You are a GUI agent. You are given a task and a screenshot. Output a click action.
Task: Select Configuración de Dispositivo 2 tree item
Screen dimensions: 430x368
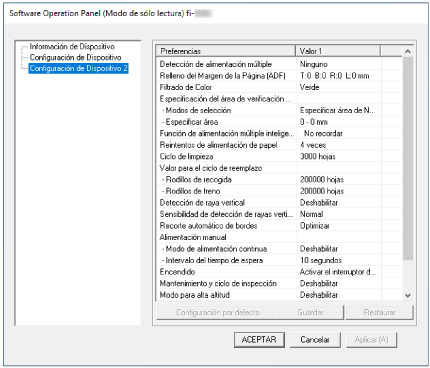click(x=79, y=68)
